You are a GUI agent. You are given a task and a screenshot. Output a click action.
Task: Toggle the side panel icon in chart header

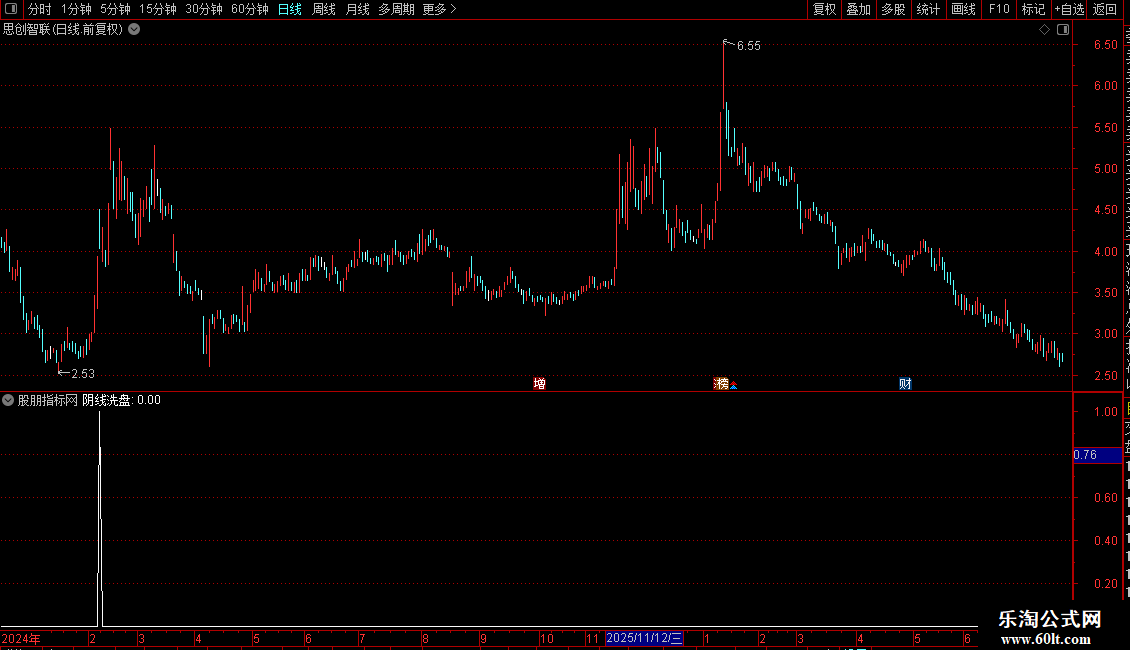pyautogui.click(x=1063, y=30)
